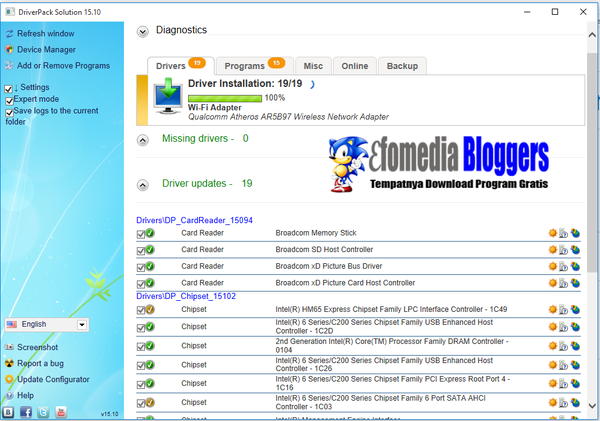The height and width of the screenshot is (421, 600).
Task: Click the vertical scrollbar thumb
Action: [x=592, y=161]
